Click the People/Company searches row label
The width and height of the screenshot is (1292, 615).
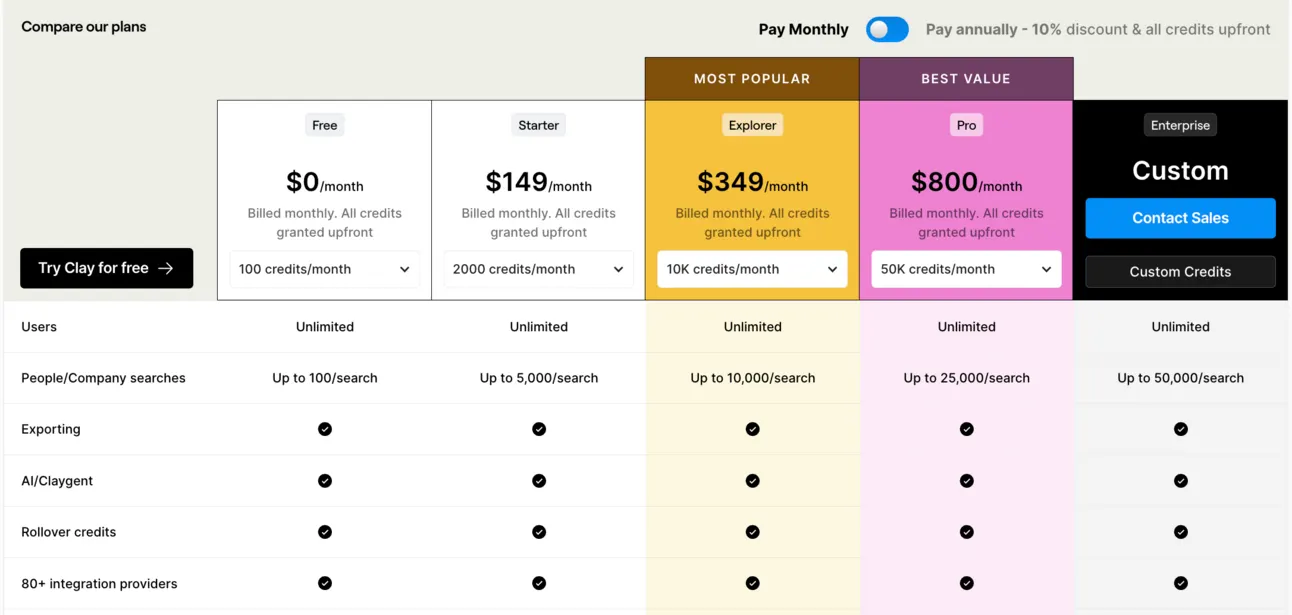pos(103,378)
